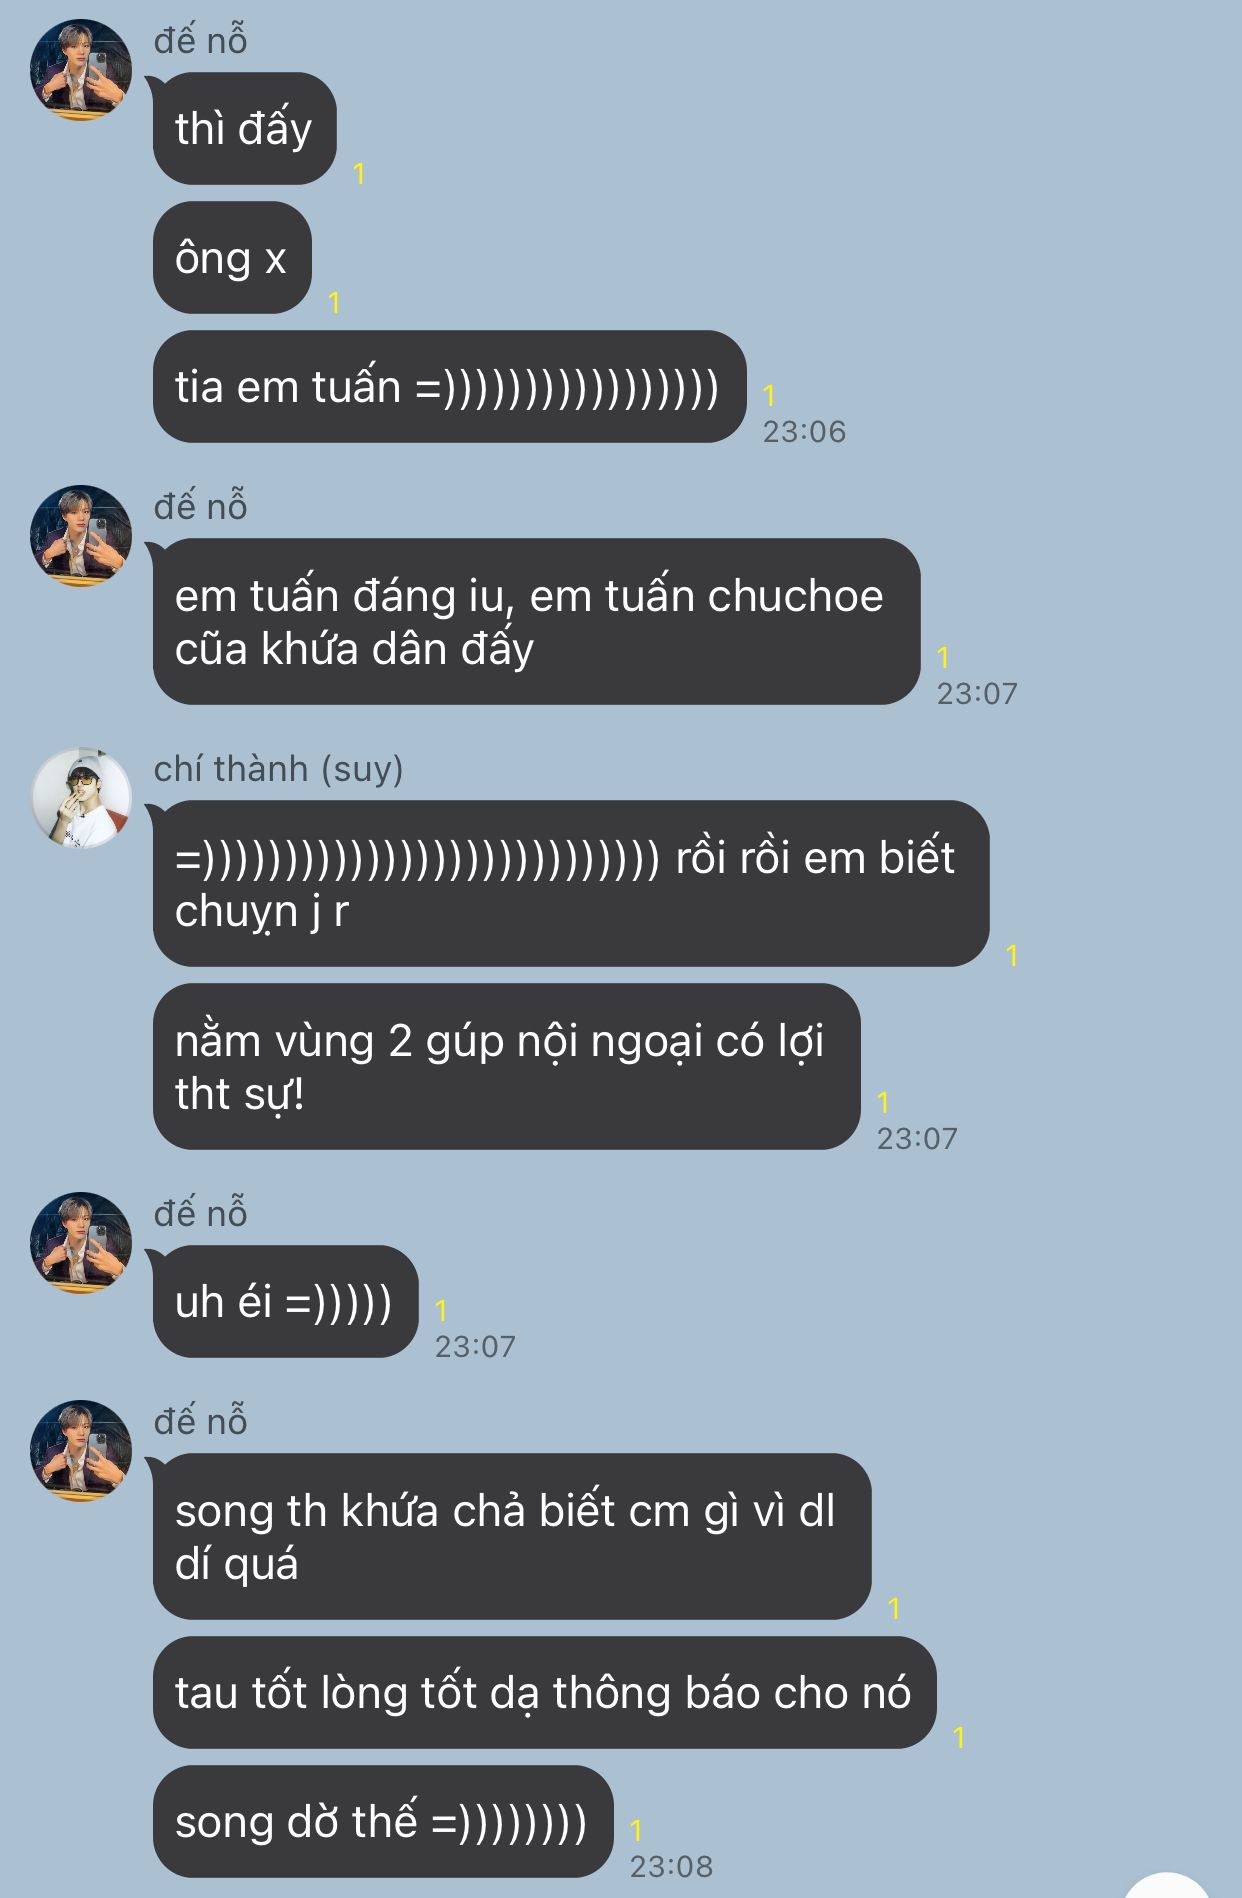Open đế nỗ avatar beside "uh éi"

click(x=81, y=1243)
